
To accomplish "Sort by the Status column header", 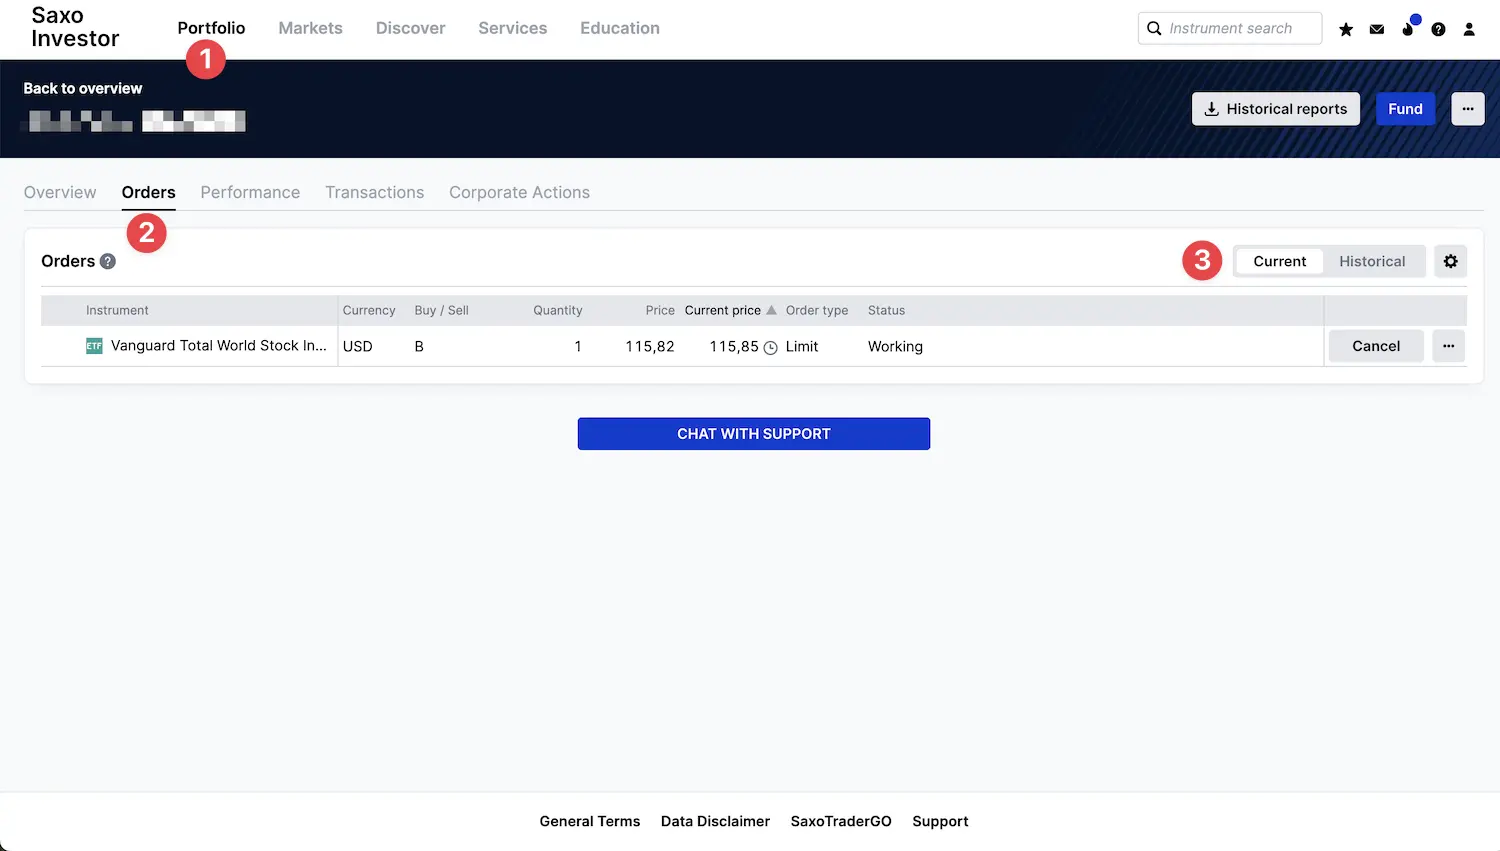I will click(x=886, y=310).
